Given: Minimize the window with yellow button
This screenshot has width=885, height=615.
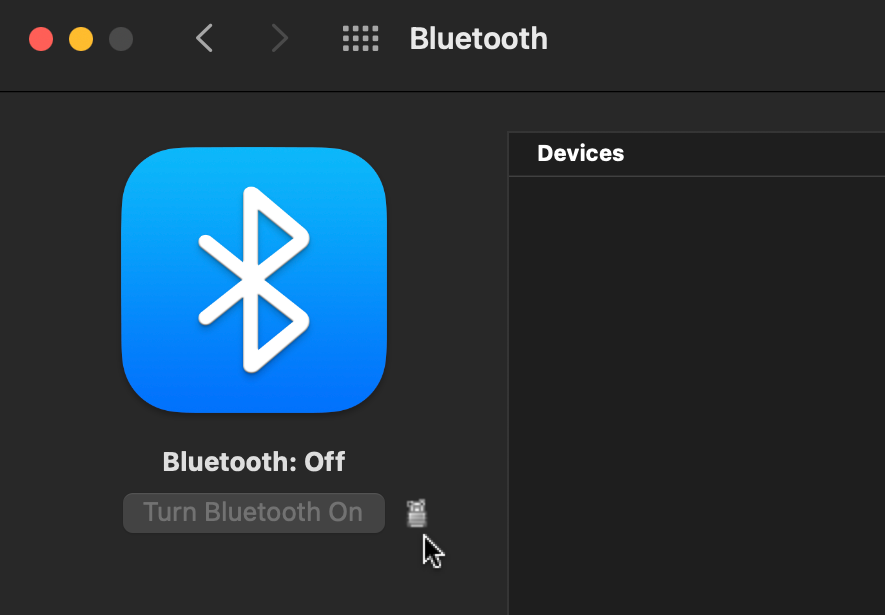Looking at the screenshot, I should point(81,39).
